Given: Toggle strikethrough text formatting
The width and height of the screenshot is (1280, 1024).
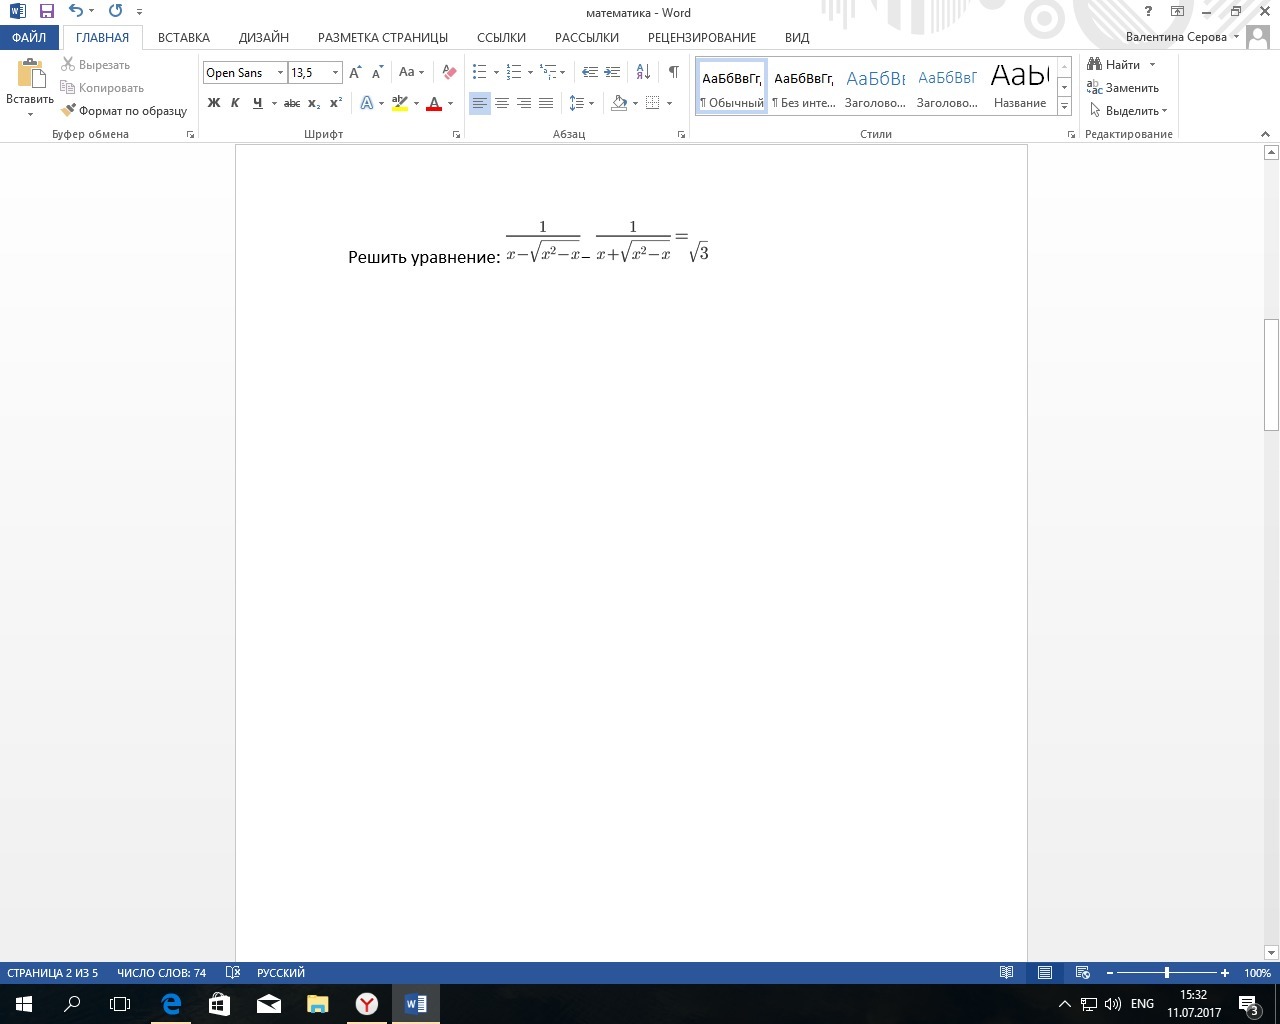Looking at the screenshot, I should click(x=291, y=103).
